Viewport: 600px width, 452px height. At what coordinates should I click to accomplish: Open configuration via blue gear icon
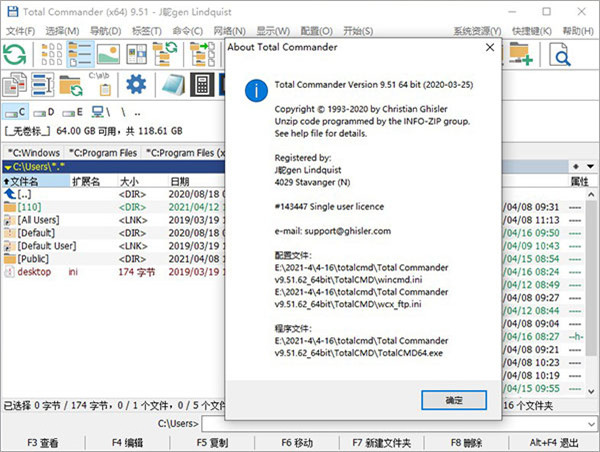(x=136, y=84)
